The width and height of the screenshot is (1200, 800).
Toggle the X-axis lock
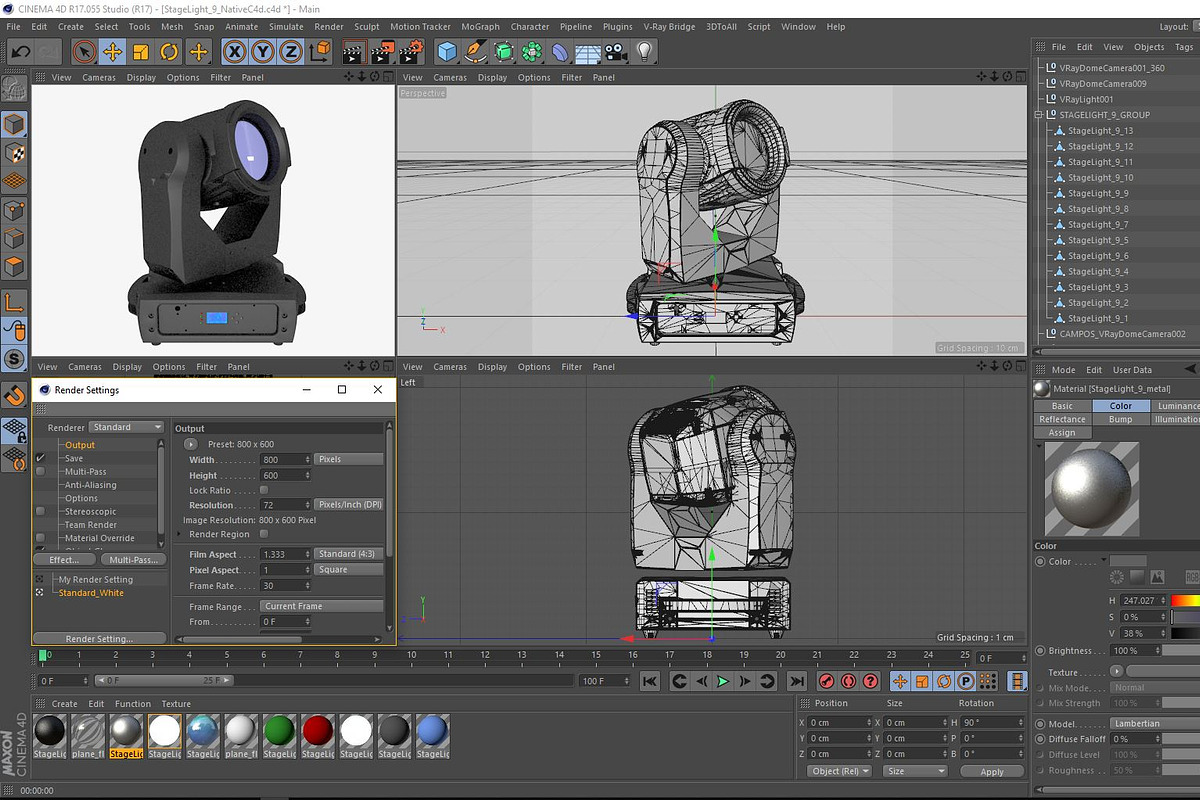pos(235,51)
